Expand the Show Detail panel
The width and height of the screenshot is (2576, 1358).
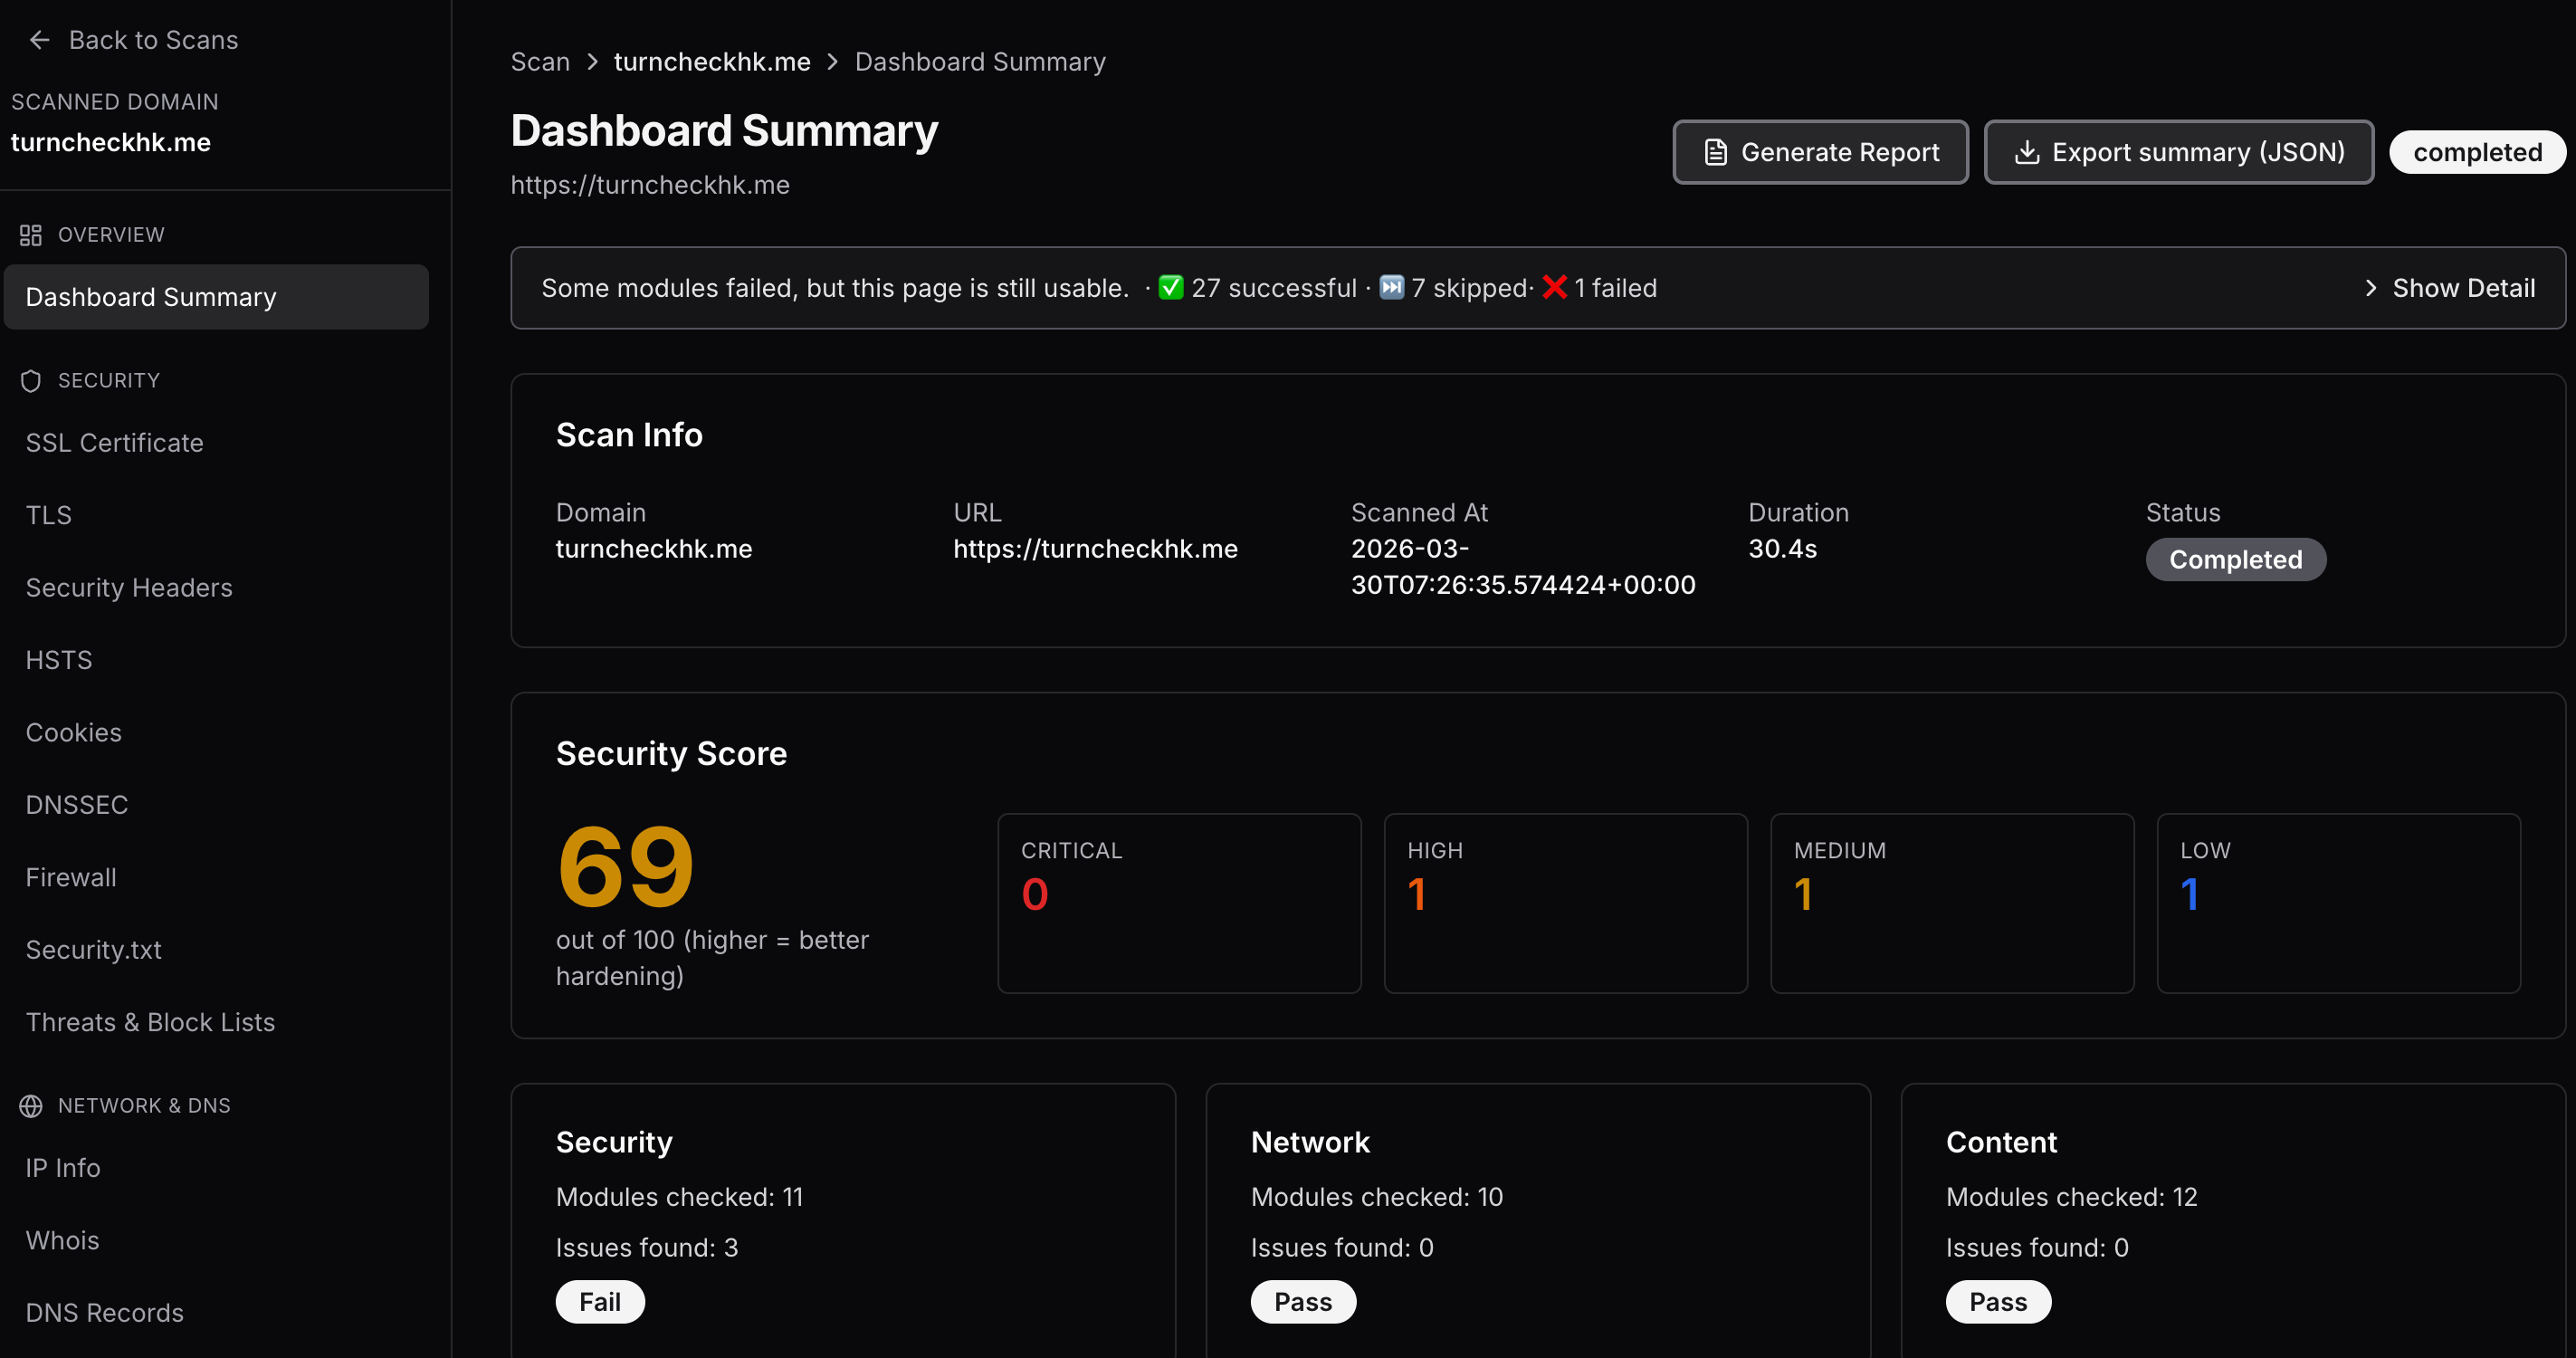tap(2450, 287)
